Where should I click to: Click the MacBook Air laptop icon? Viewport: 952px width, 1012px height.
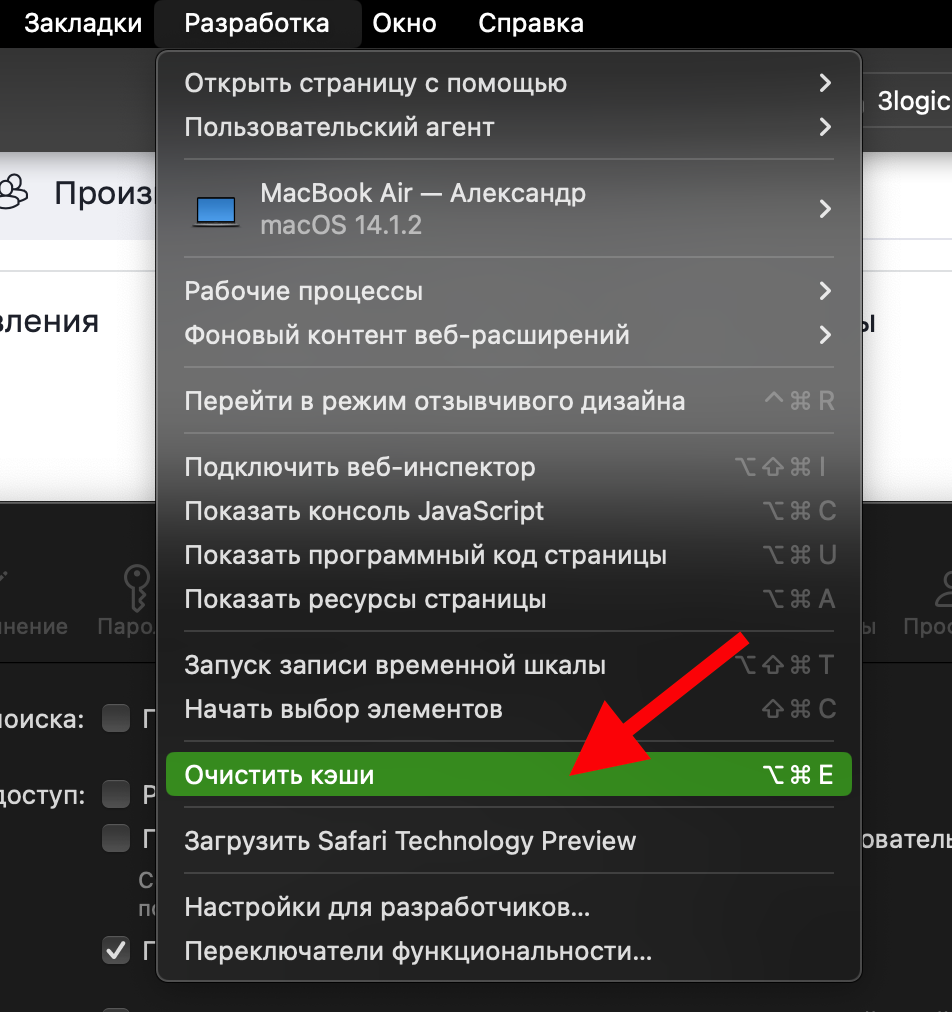coord(216,209)
